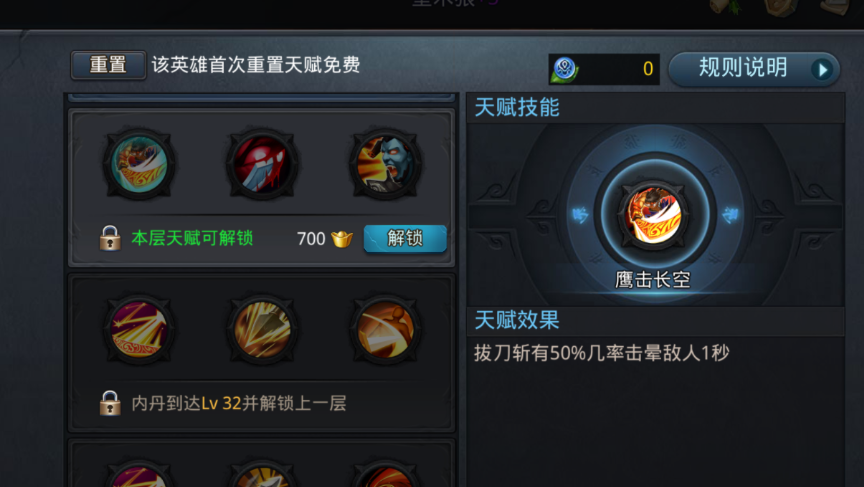Click the 解锁 unlock button

pyautogui.click(x=405, y=239)
